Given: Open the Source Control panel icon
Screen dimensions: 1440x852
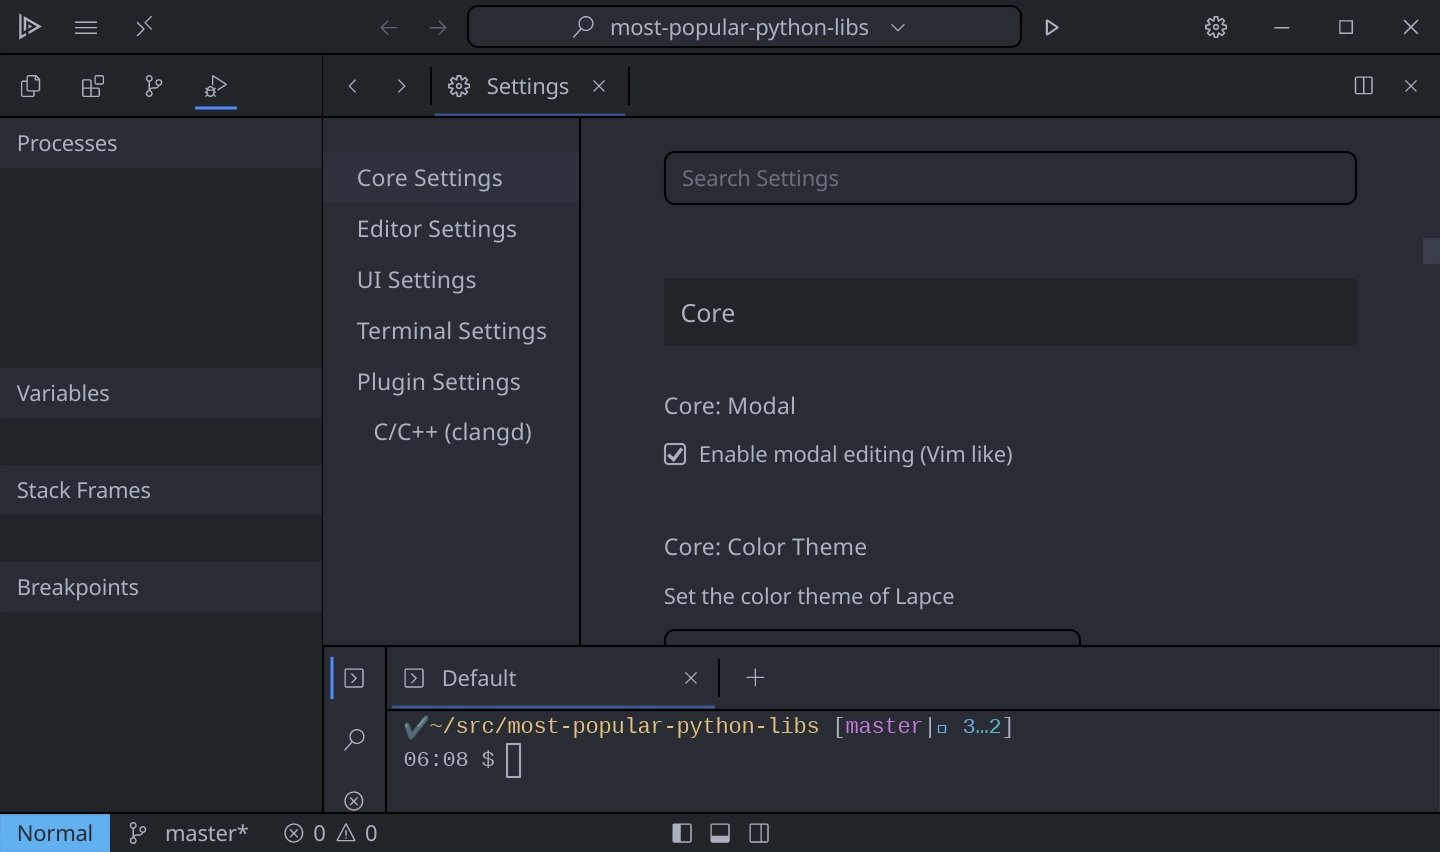Looking at the screenshot, I should [x=154, y=87].
